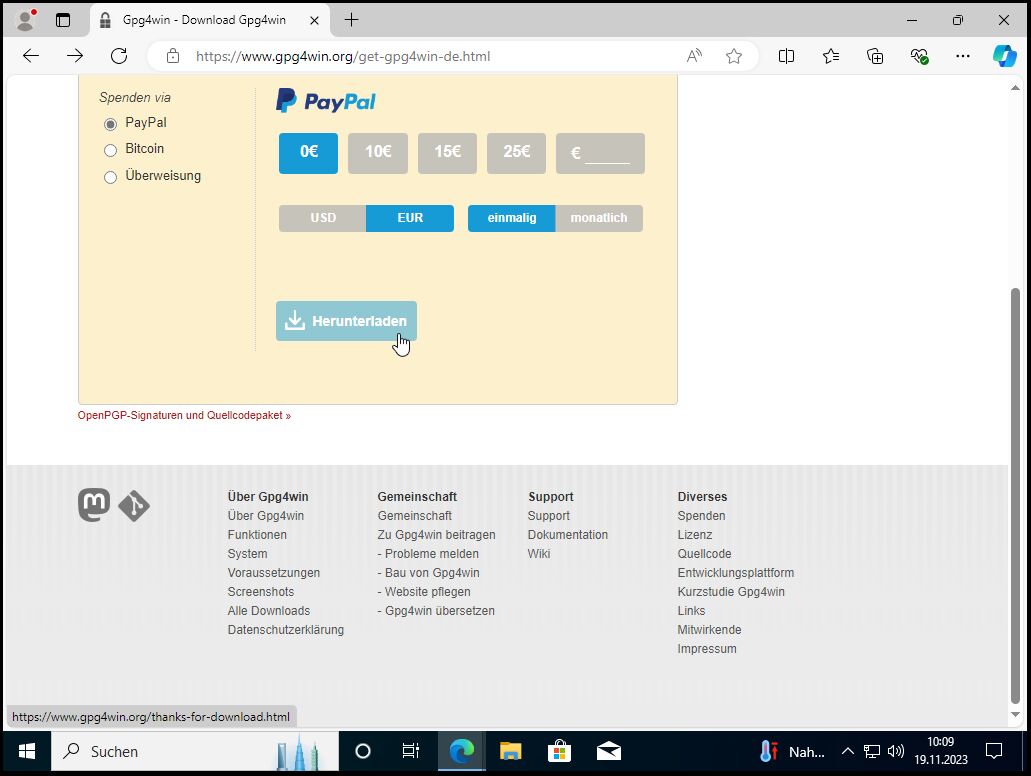Open the split screen icon in toolbar
Image resolution: width=1031 pixels, height=776 pixels.
[787, 56]
